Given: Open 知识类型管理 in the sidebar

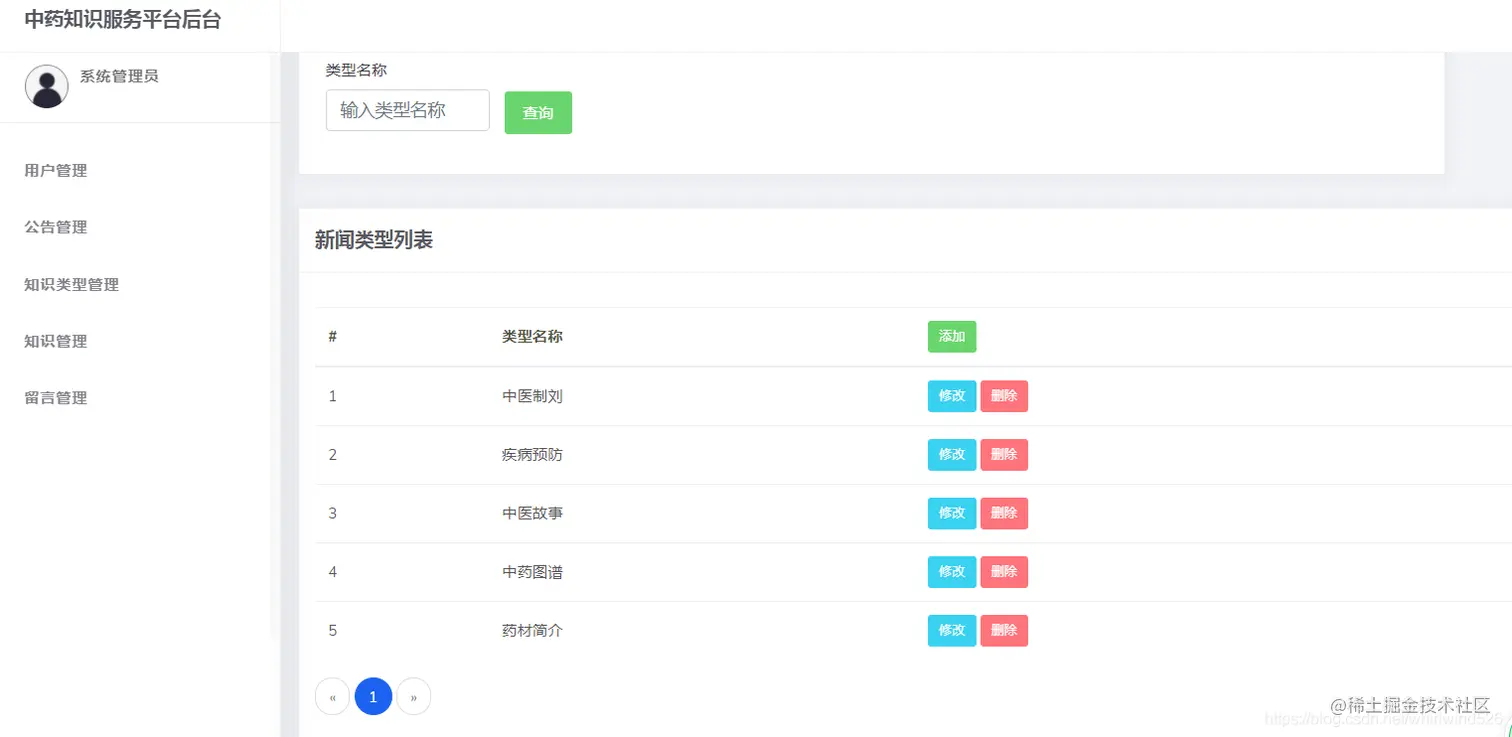Looking at the screenshot, I should [72, 285].
